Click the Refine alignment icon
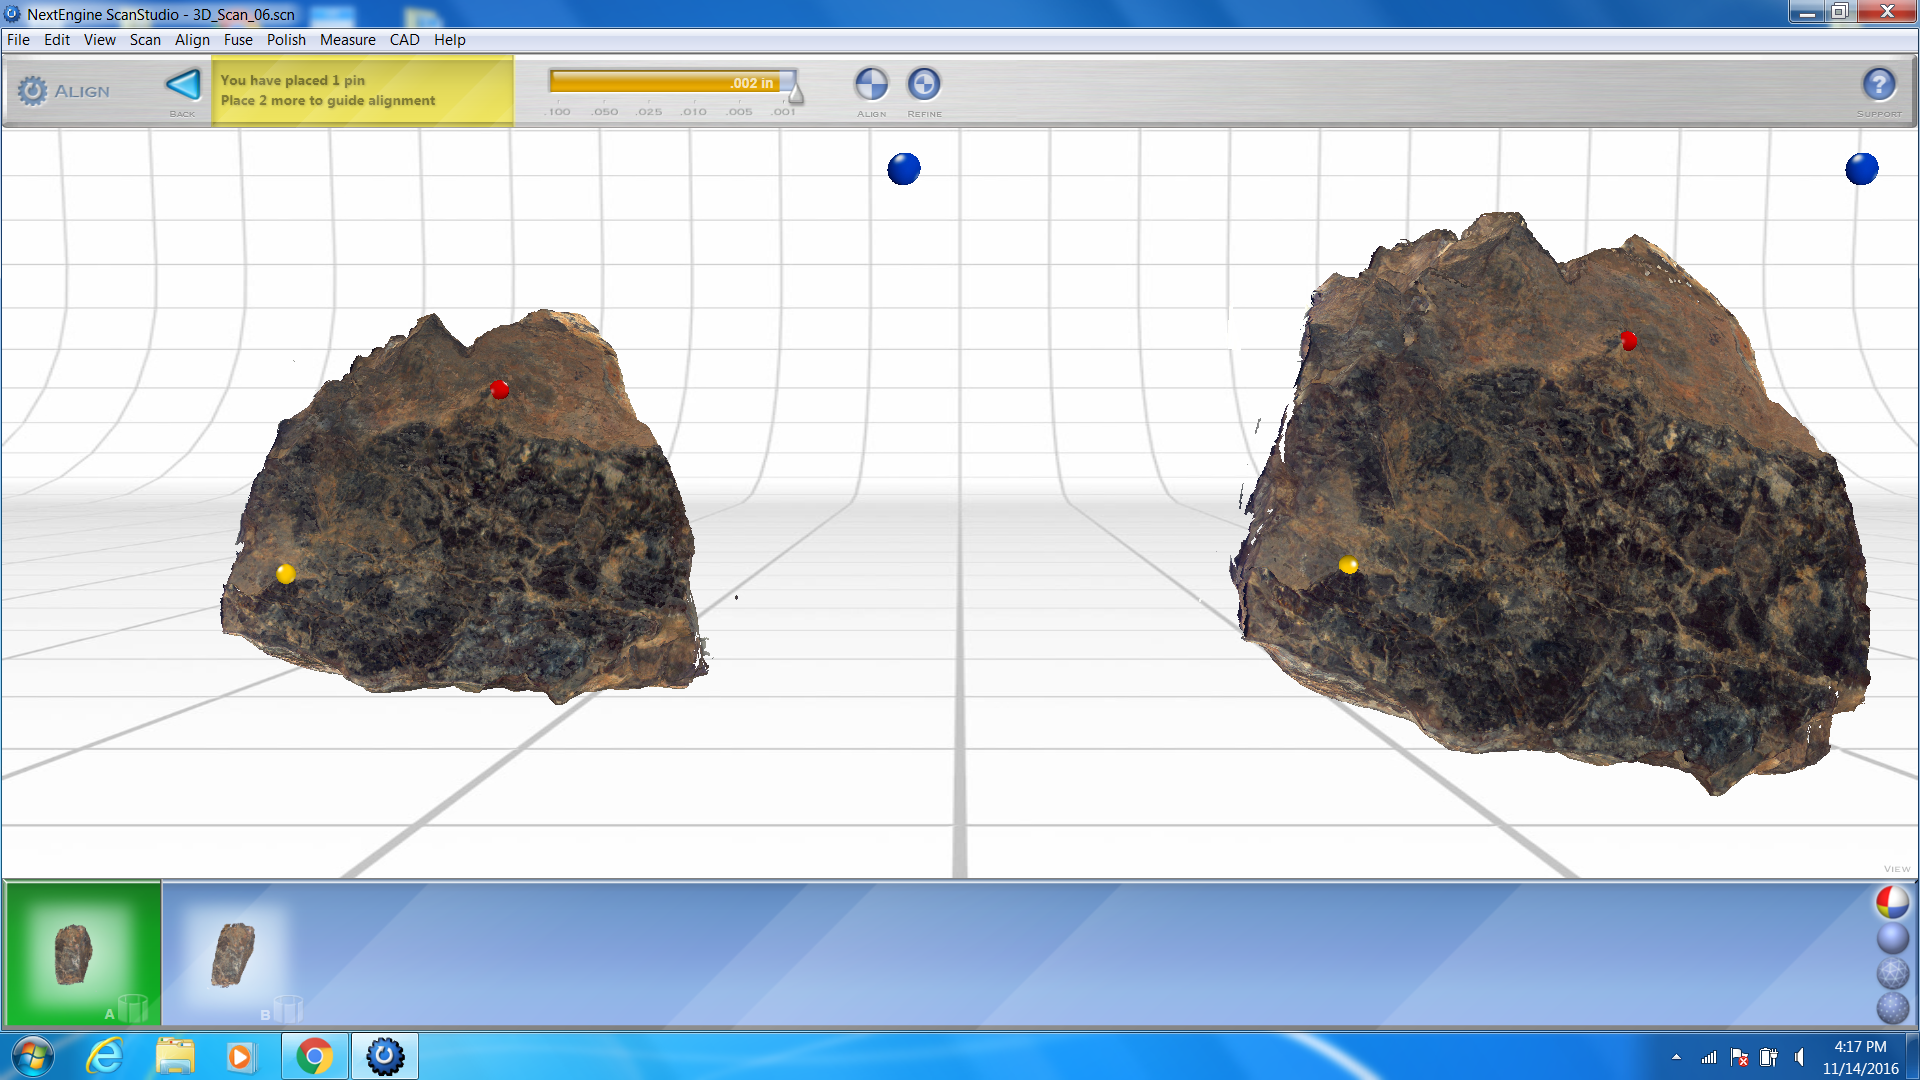 tap(923, 85)
